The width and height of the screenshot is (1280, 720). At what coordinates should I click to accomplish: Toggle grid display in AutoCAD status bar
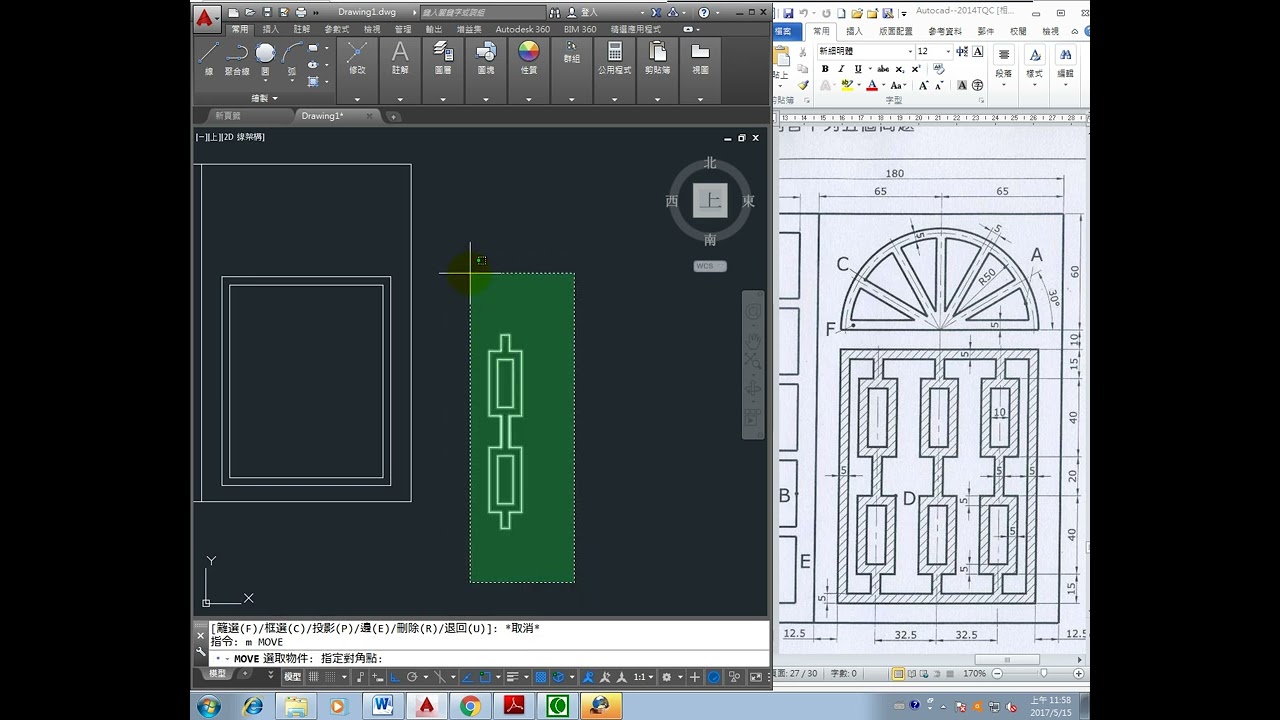point(313,677)
